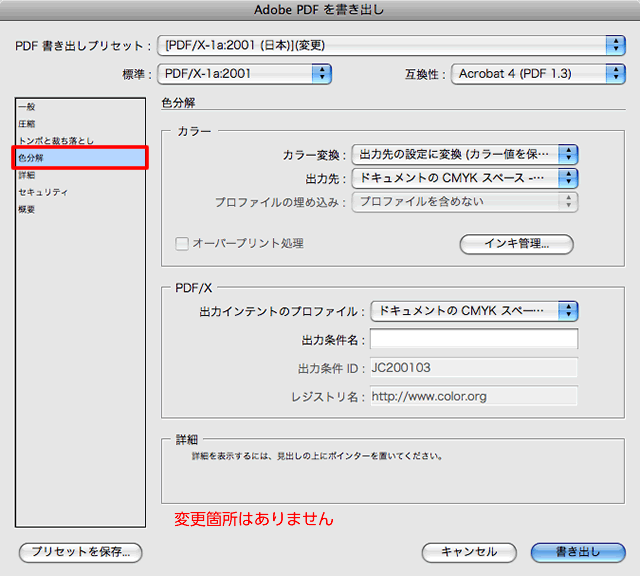Image resolution: width=640 pixels, height=576 pixels.
Task: Click the インキ管理... button
Action: tap(516, 244)
